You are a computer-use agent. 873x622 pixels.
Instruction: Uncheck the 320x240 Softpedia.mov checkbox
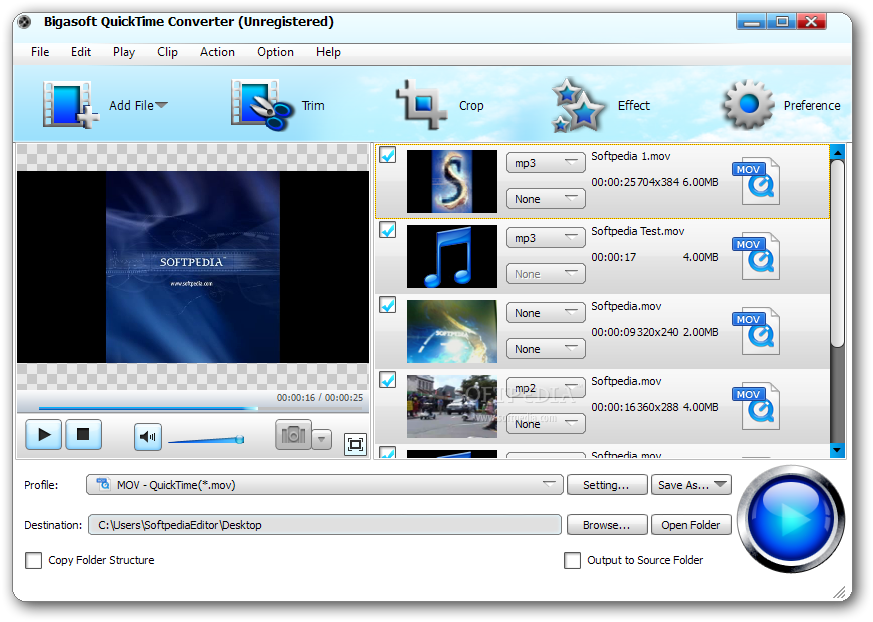tap(388, 305)
